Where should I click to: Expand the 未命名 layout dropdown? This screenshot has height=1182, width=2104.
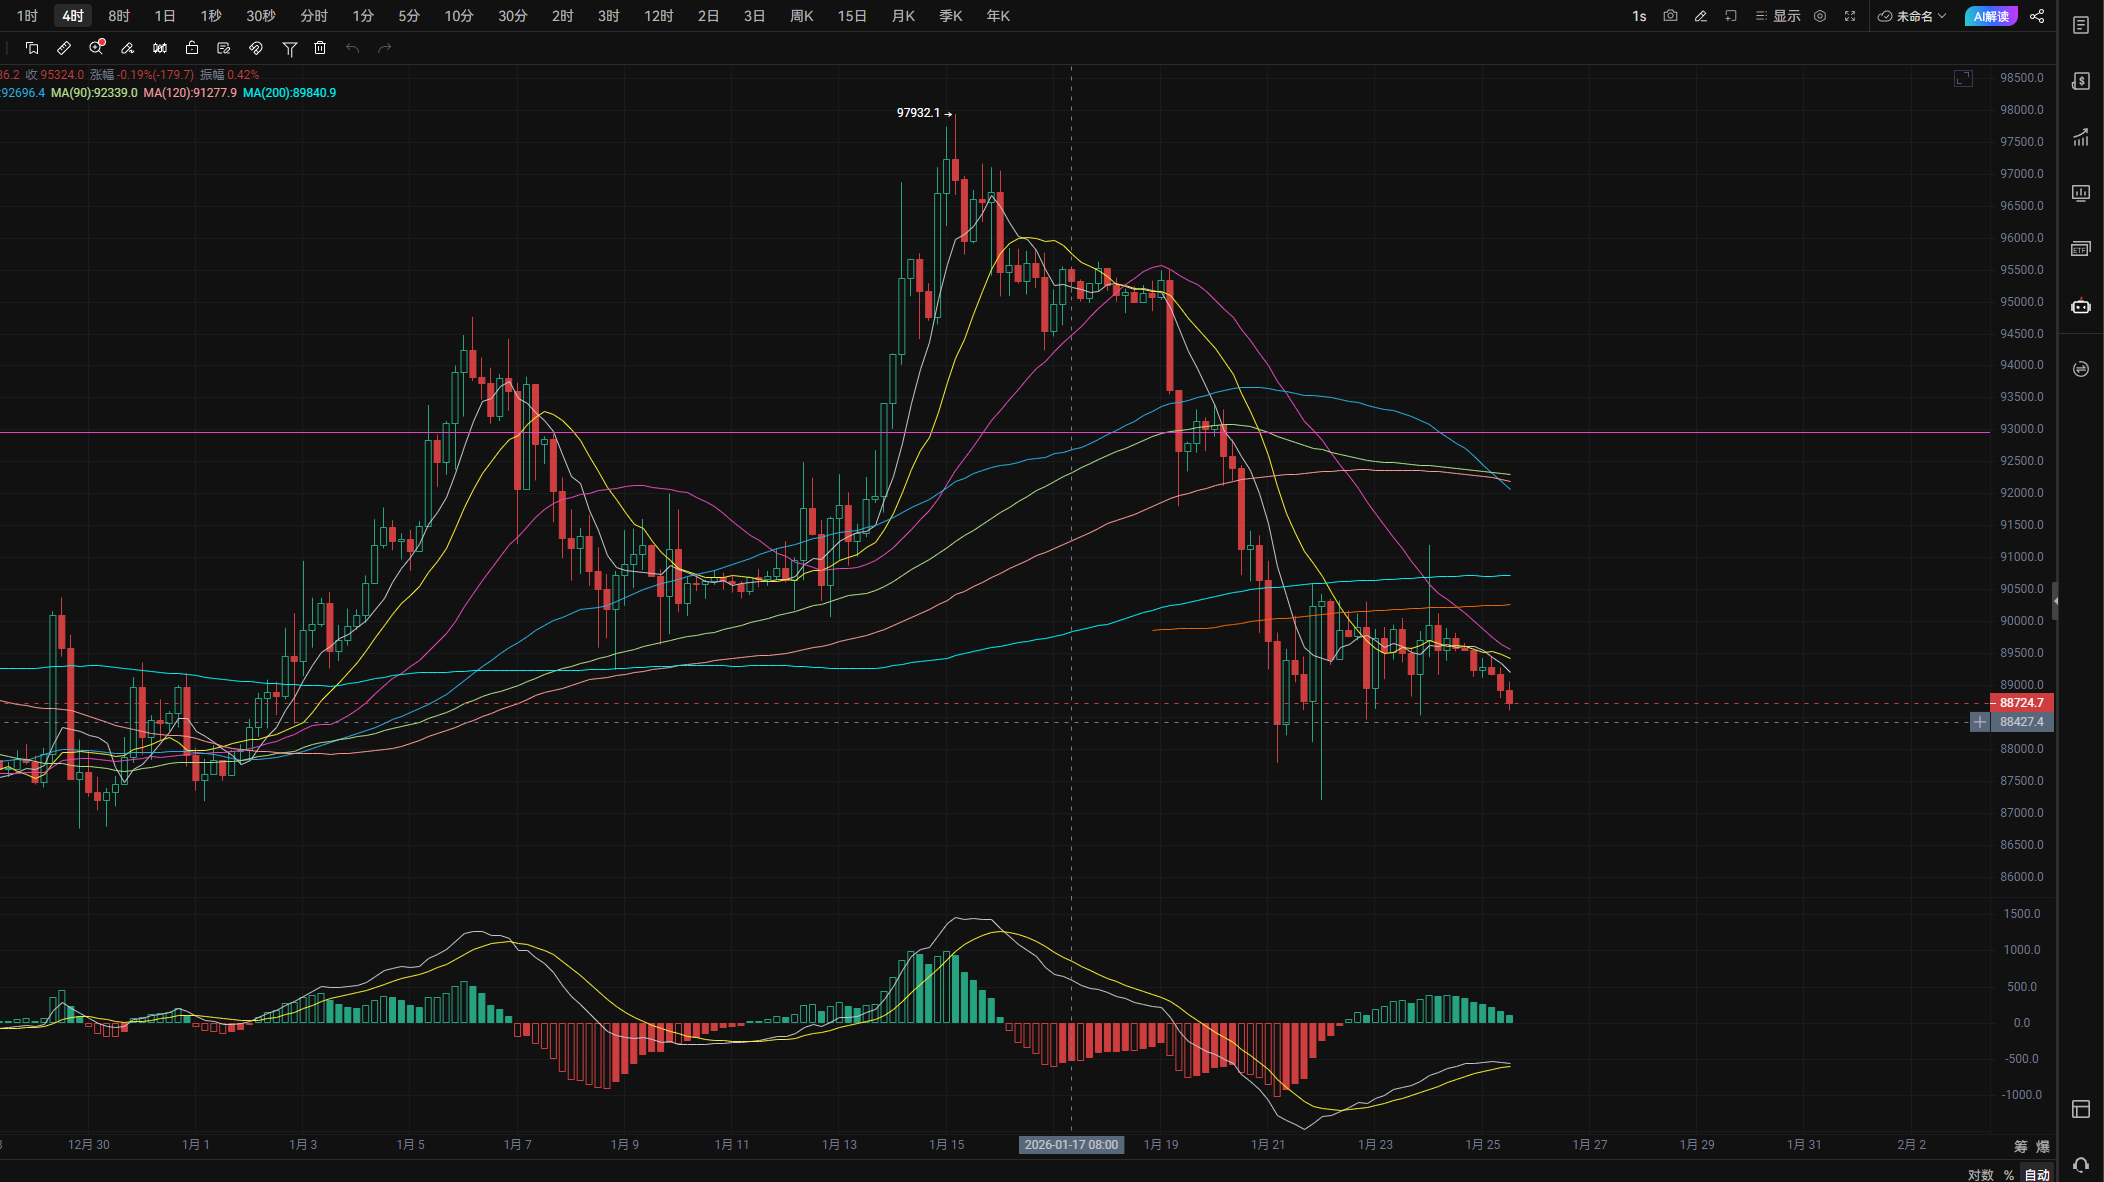point(1912,16)
